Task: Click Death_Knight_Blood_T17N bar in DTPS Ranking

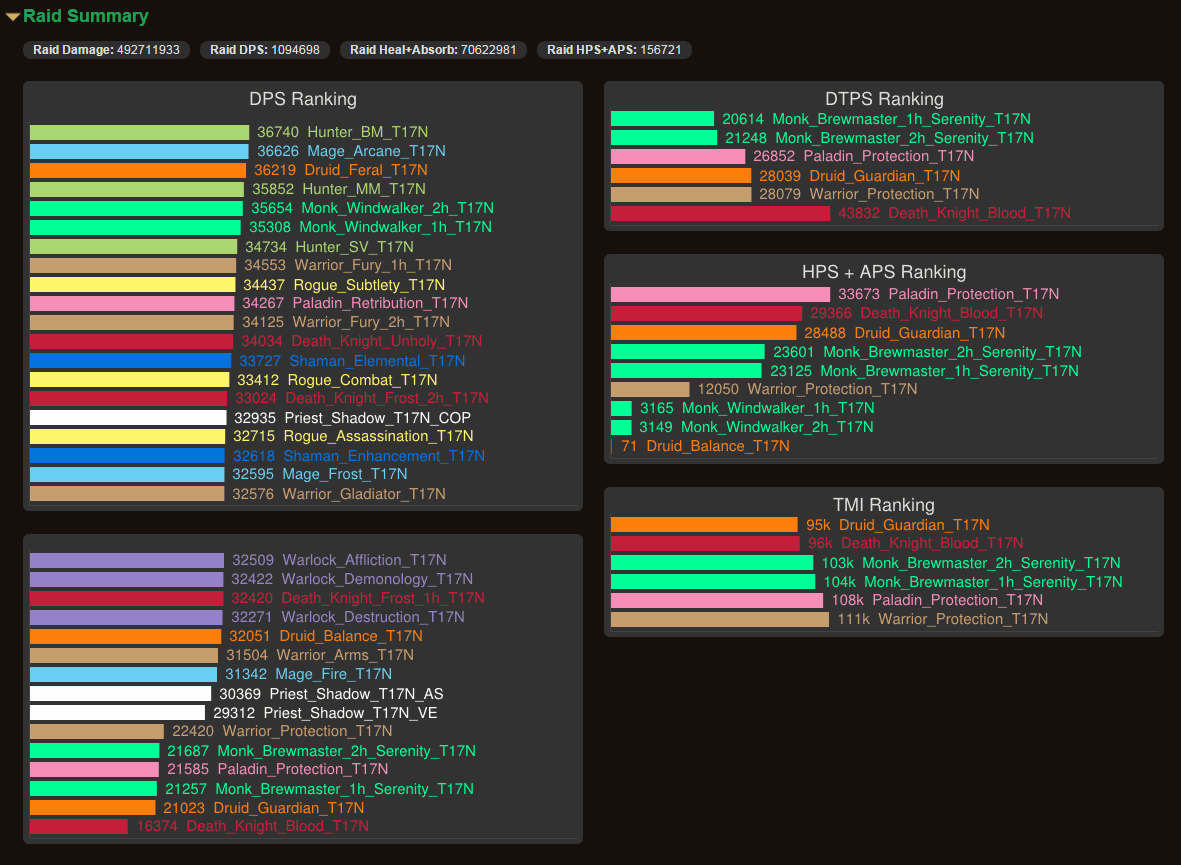Action: coord(720,213)
